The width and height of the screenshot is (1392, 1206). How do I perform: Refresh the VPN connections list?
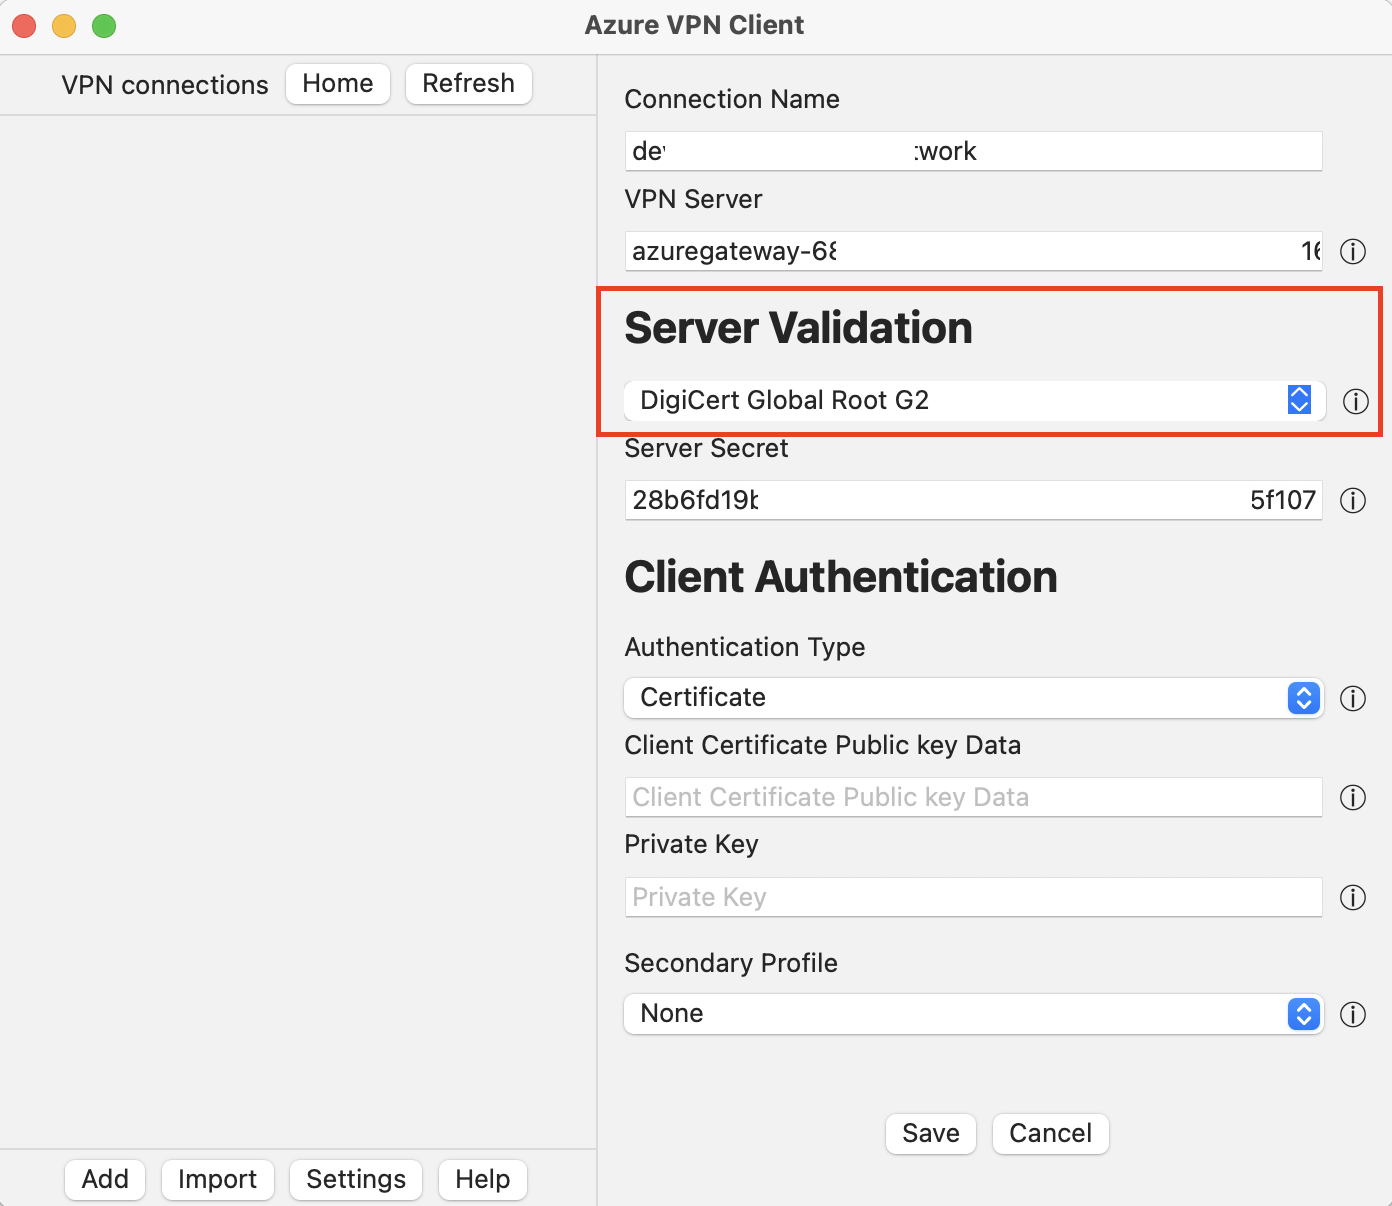(x=468, y=84)
